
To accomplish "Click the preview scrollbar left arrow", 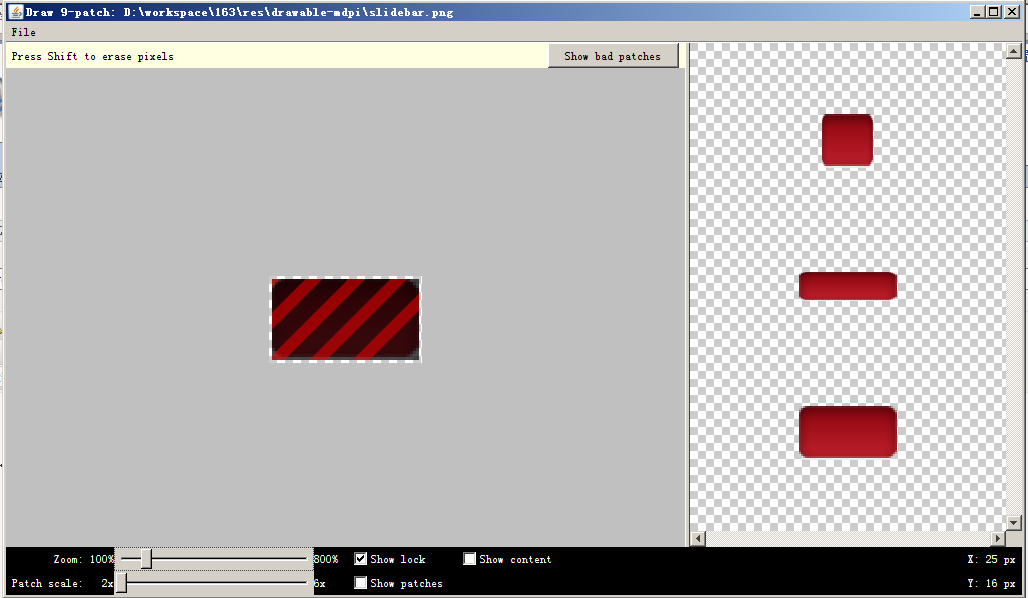I will coord(698,538).
